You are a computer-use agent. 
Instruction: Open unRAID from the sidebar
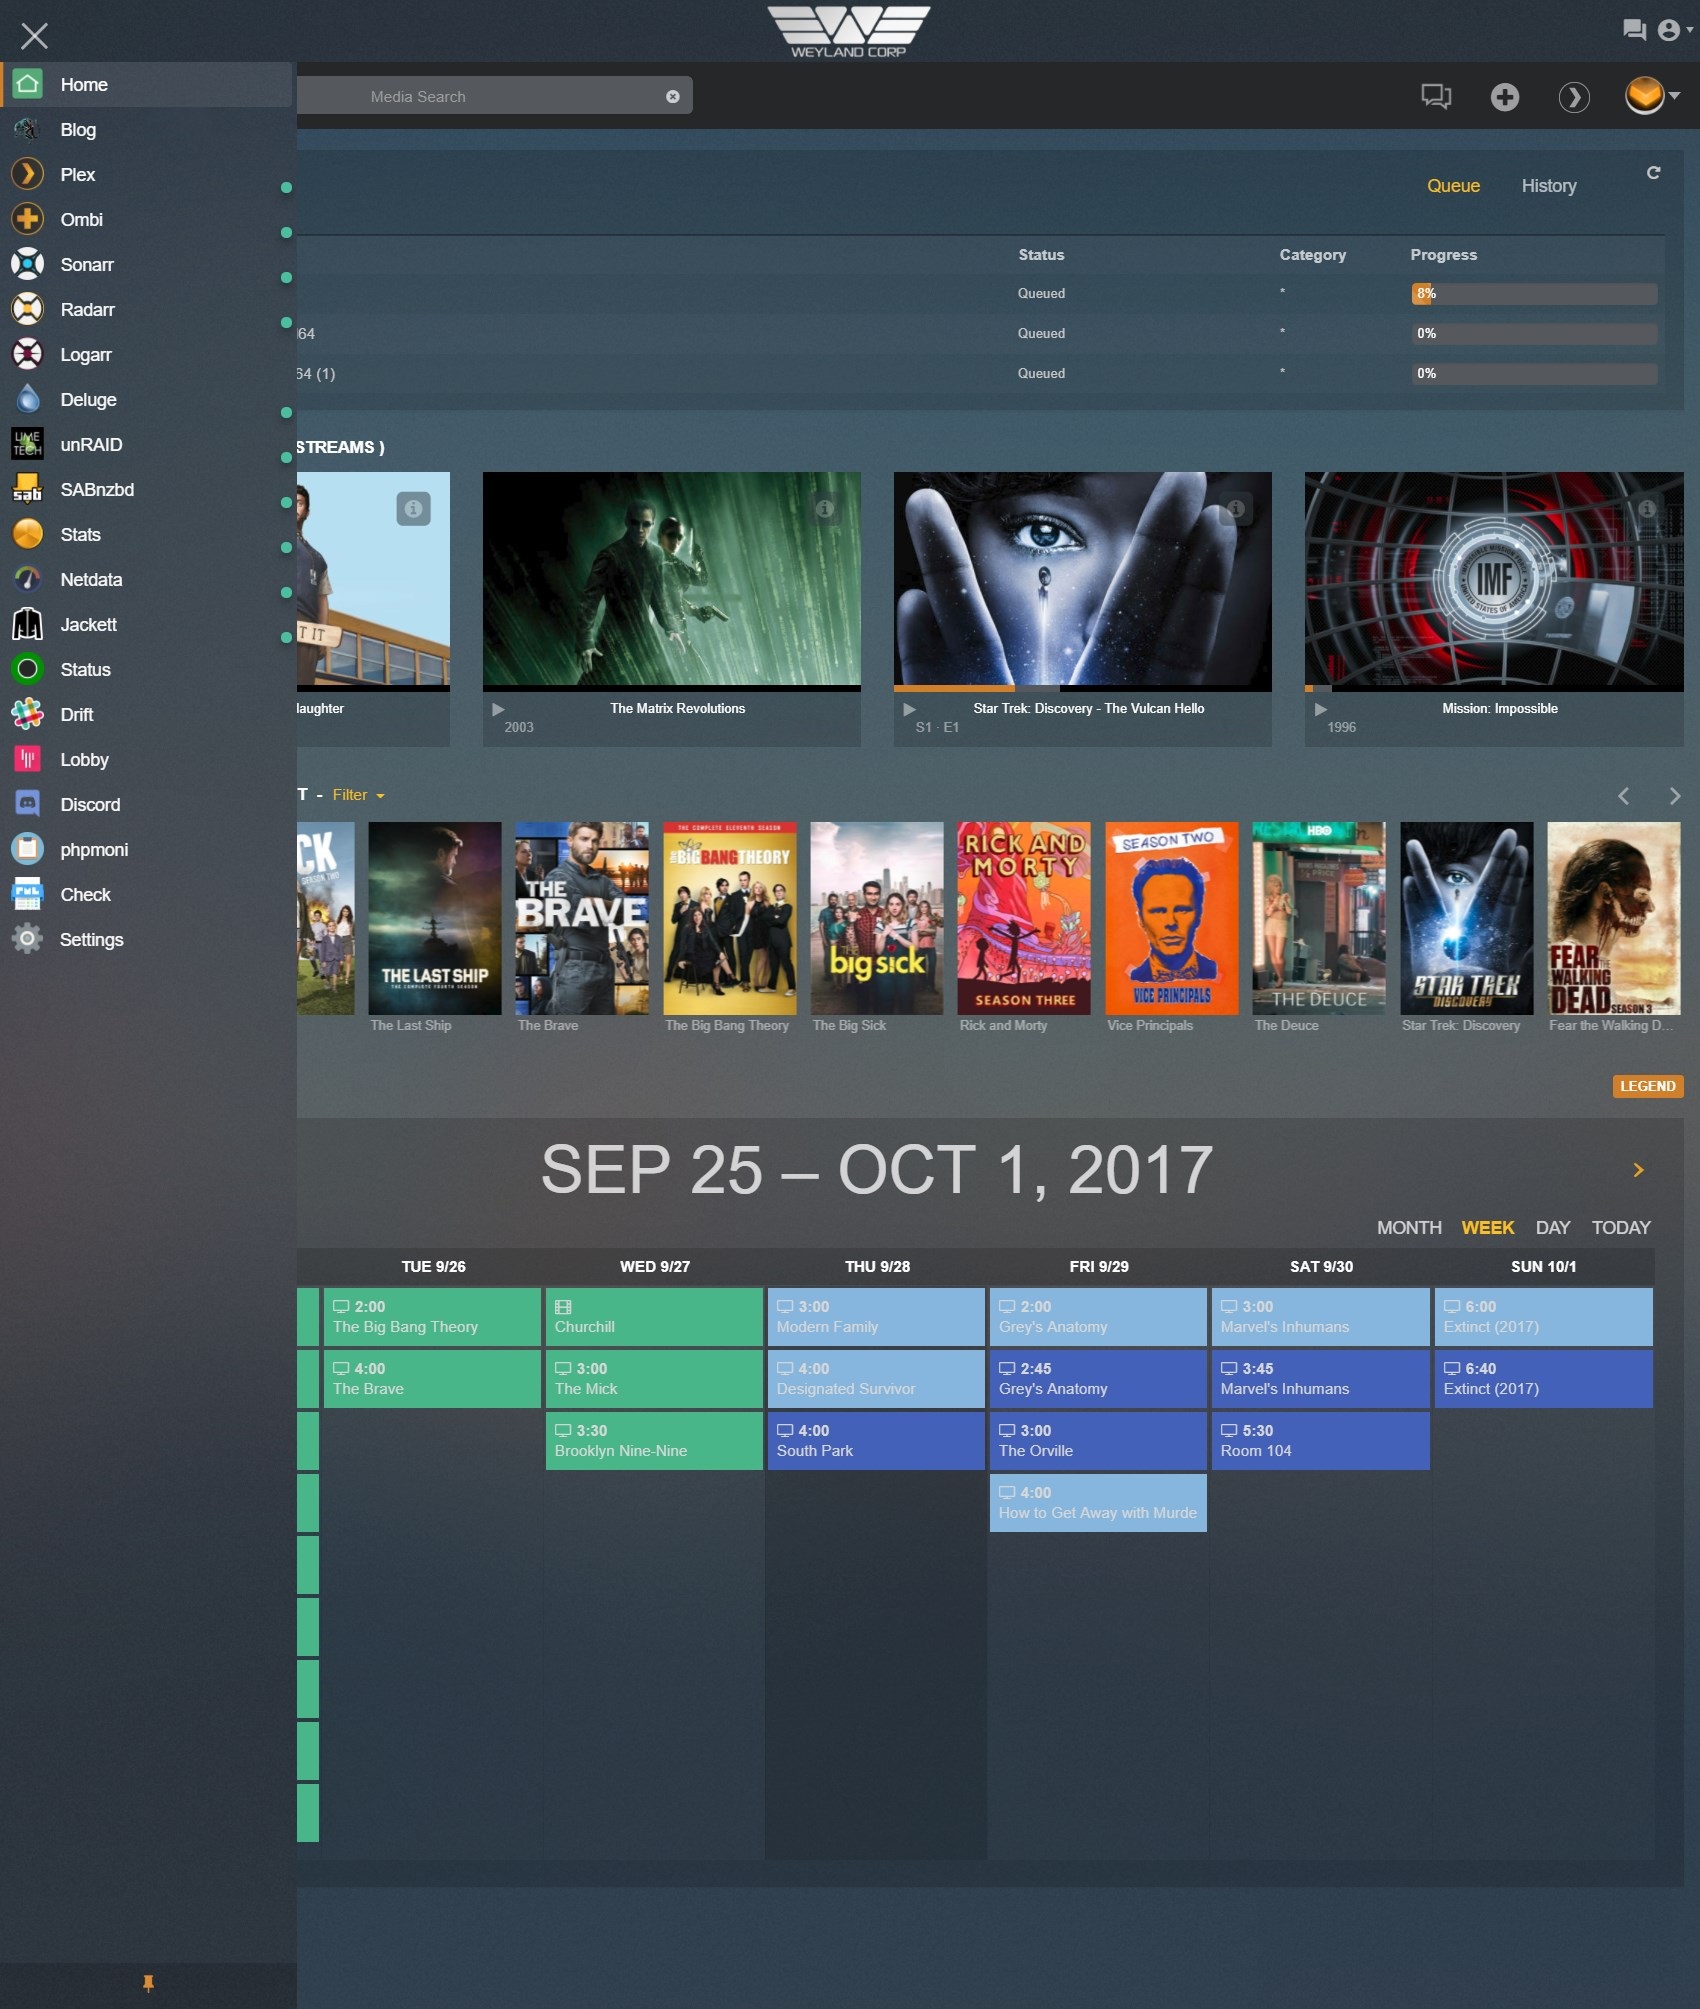click(x=146, y=445)
